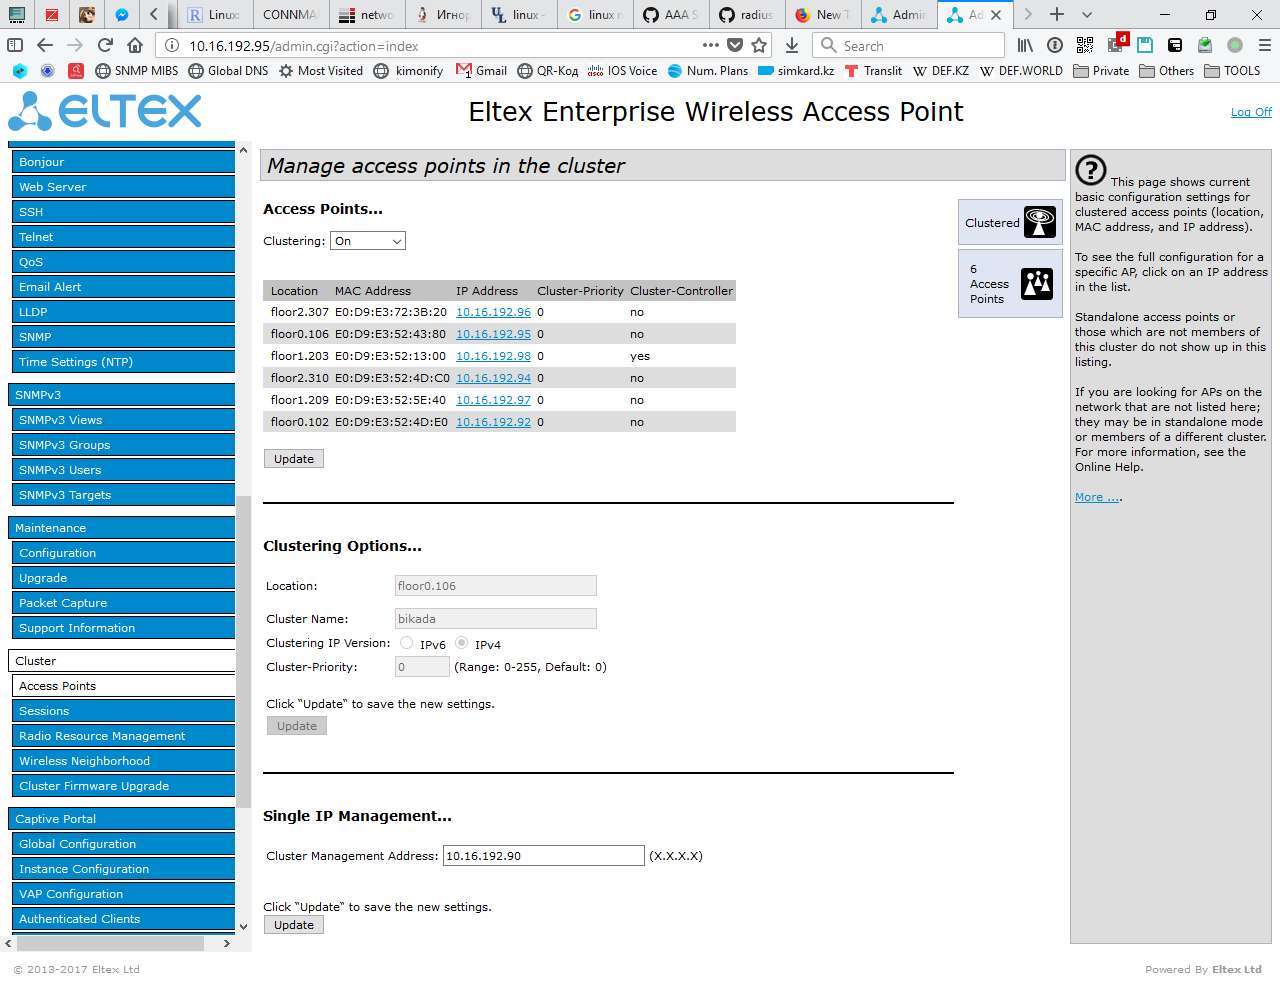This screenshot has width=1280, height=984.
Task: Open the IOS Voice bookmark
Action: [x=622, y=71]
